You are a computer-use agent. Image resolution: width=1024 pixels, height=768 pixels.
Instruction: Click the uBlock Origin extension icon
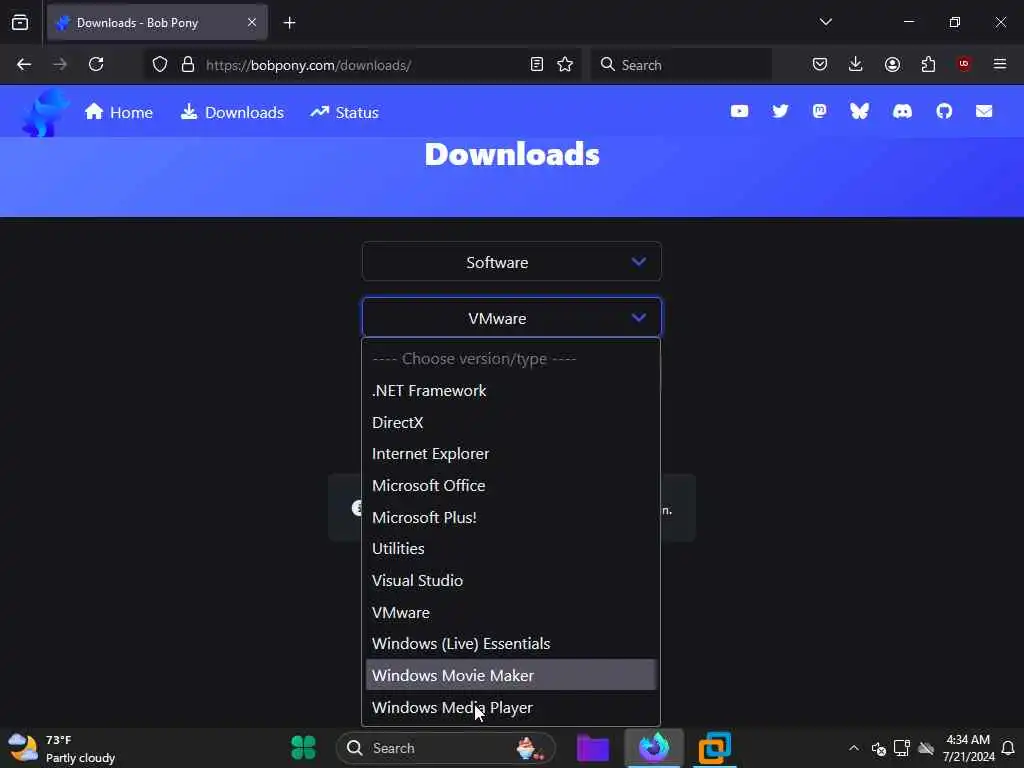click(964, 63)
